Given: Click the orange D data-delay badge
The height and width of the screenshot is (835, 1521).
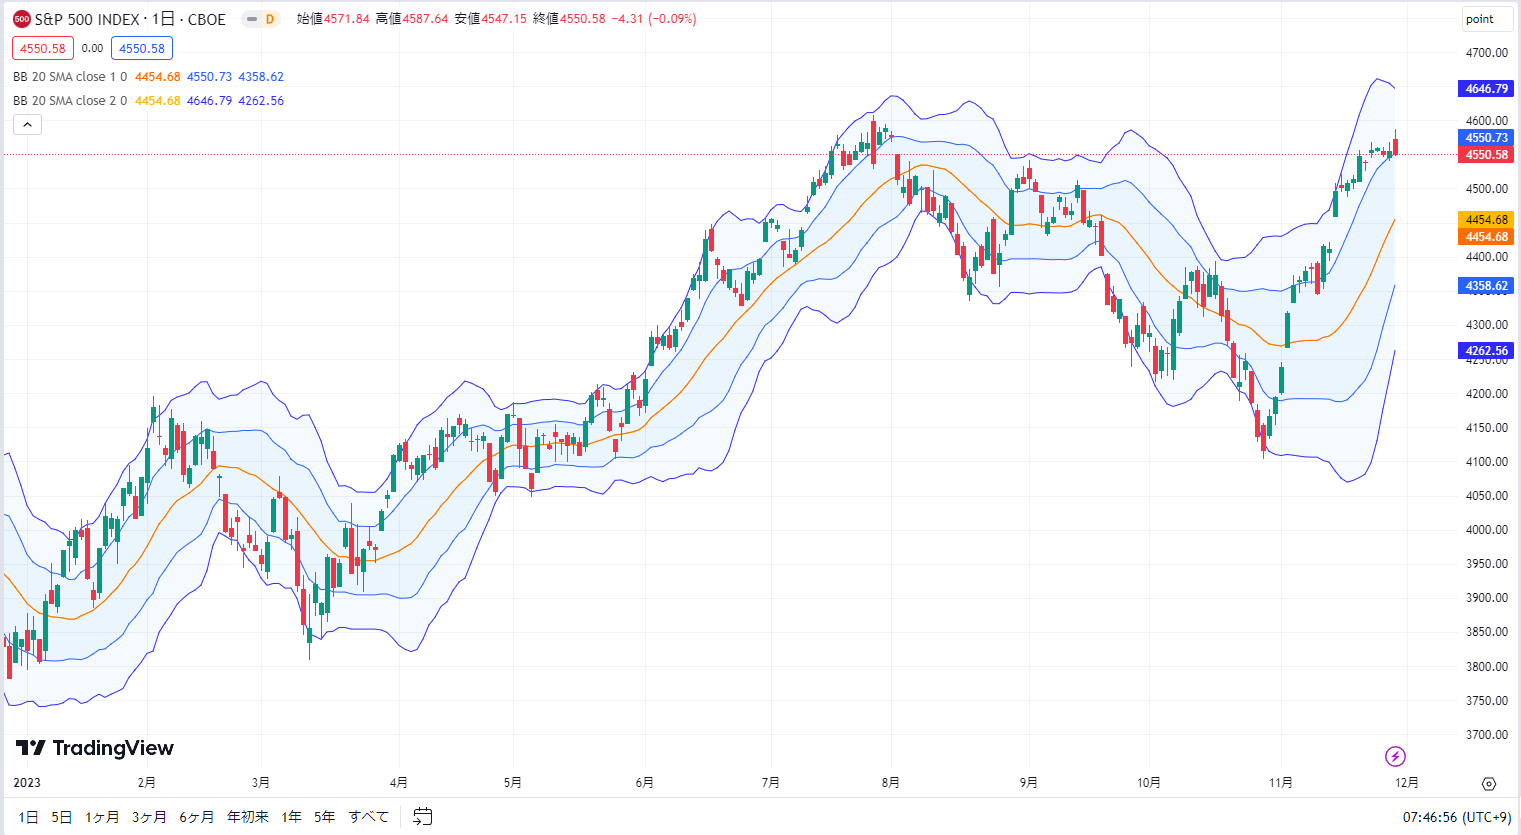Looking at the screenshot, I should click(x=270, y=19).
